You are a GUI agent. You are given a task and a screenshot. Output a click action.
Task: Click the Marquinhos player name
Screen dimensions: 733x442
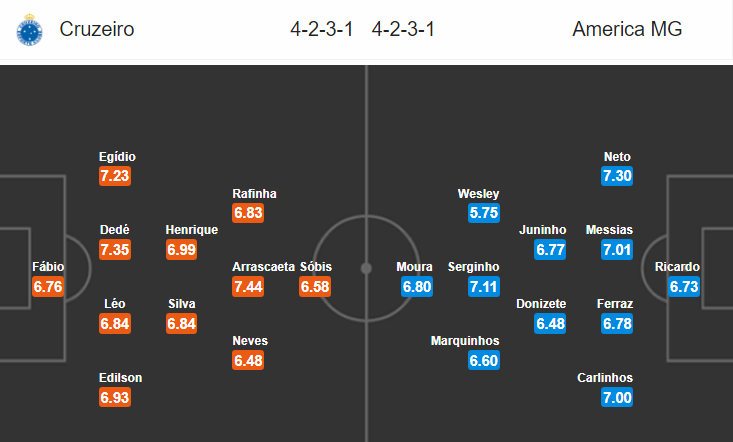coord(465,341)
